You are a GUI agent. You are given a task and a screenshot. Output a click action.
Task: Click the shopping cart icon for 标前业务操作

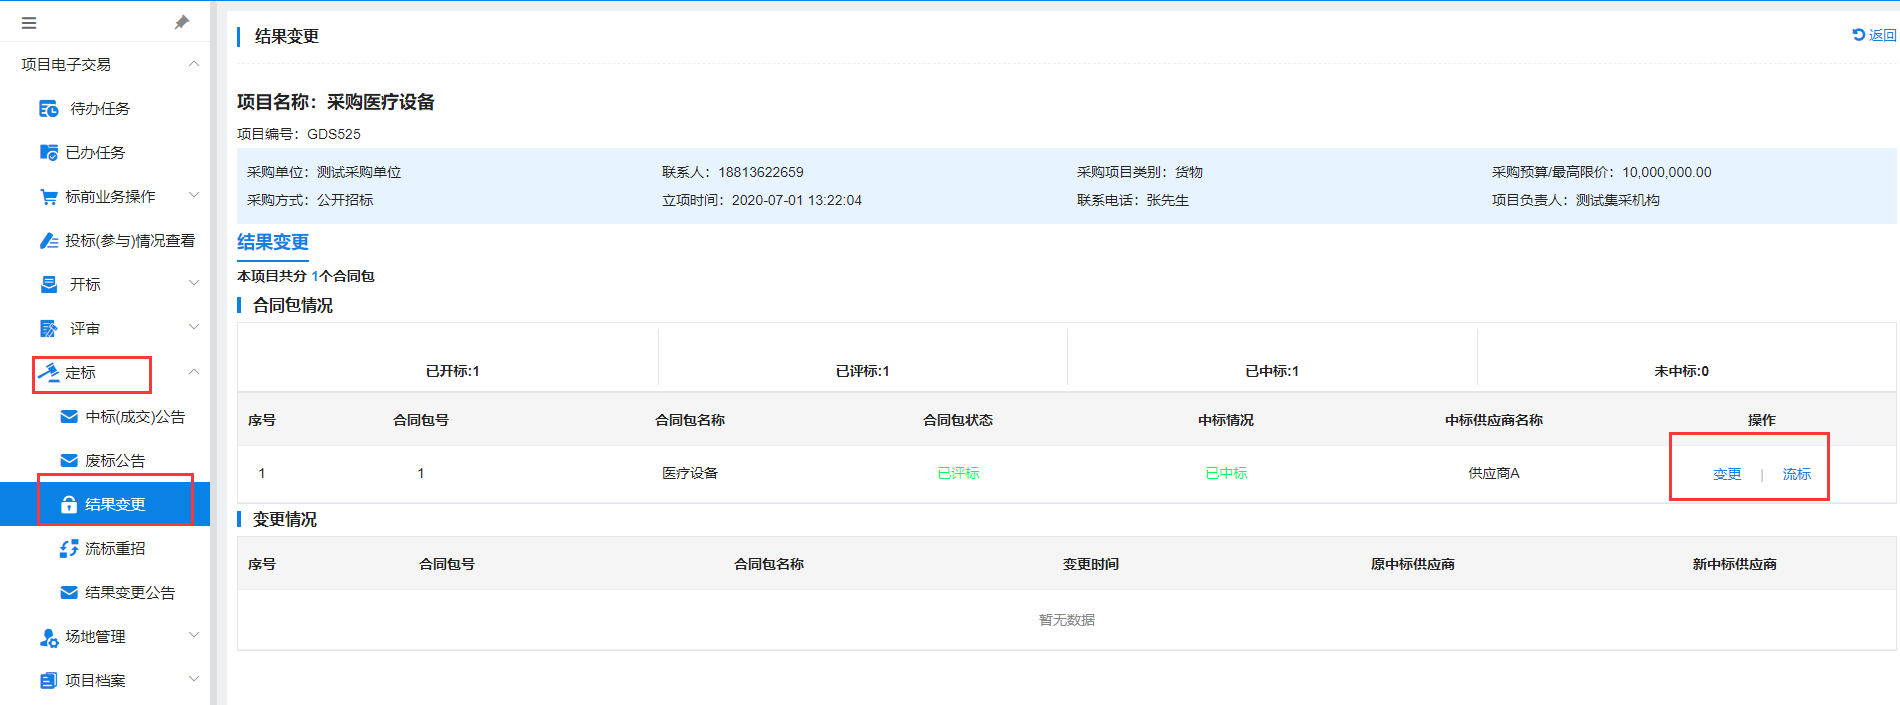click(x=48, y=197)
